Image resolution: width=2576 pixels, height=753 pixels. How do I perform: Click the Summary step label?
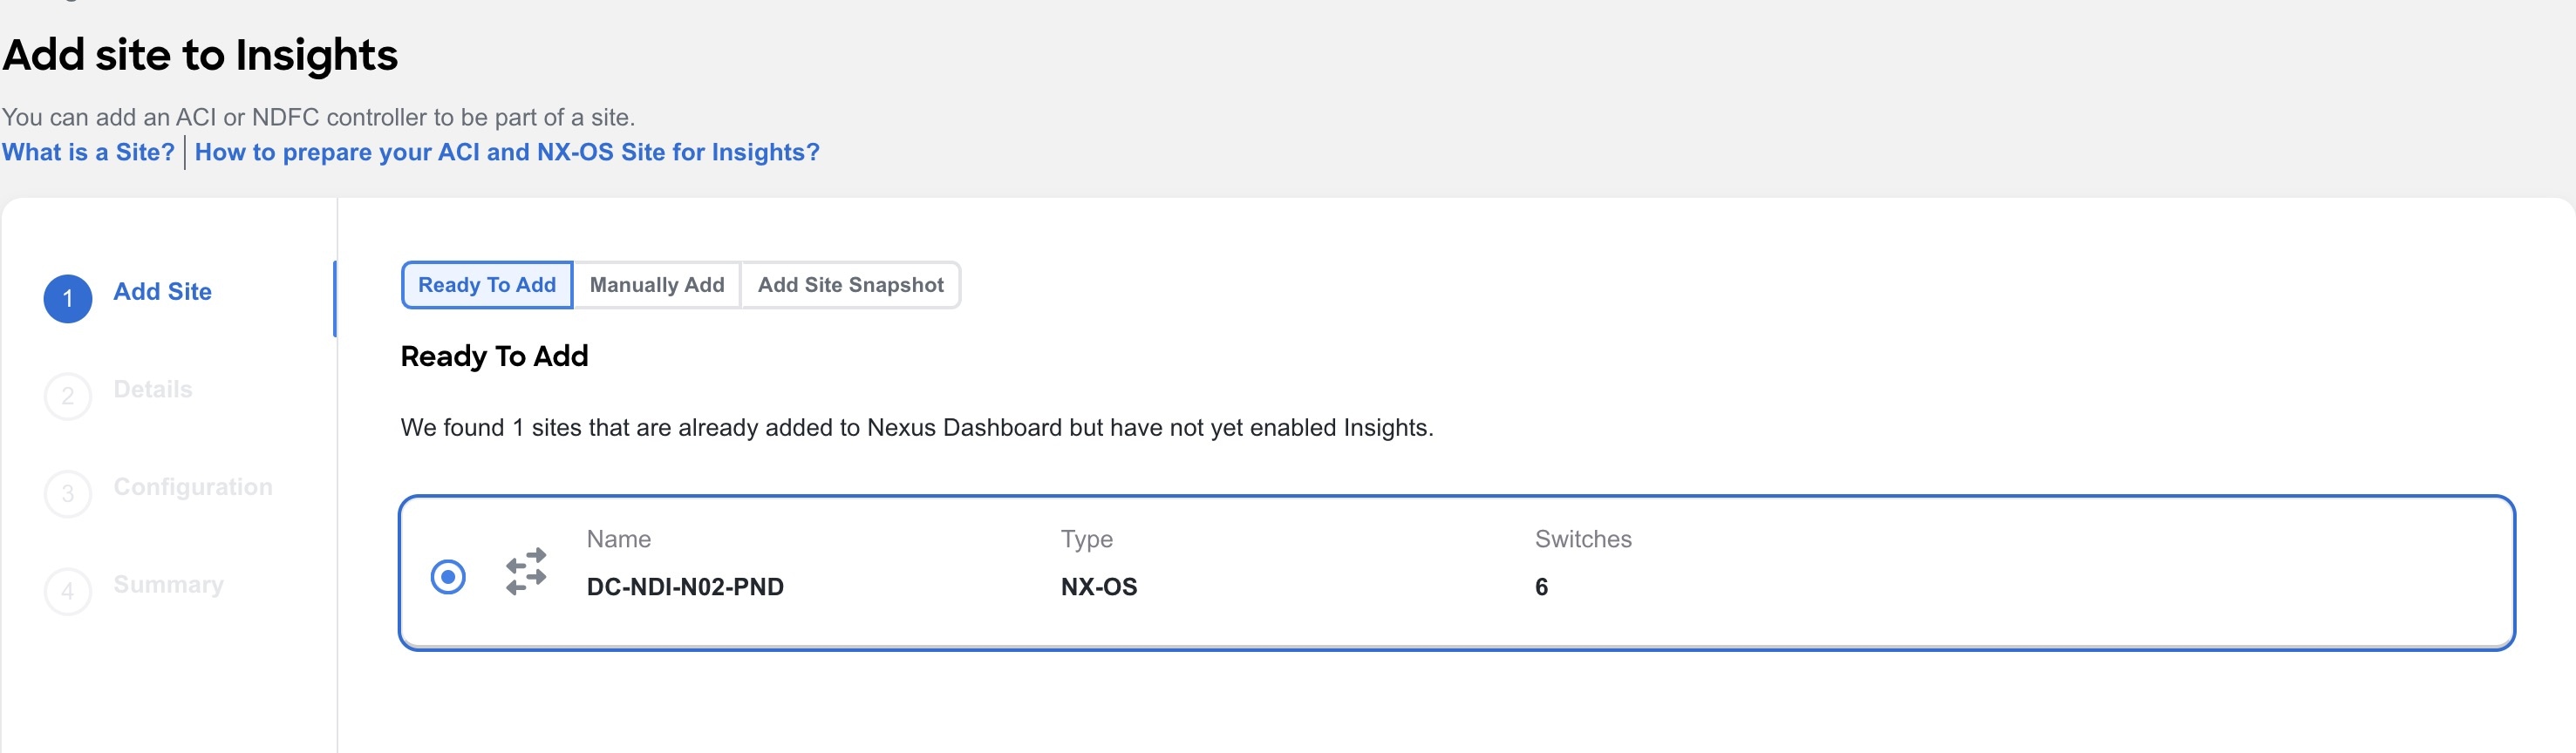point(169,584)
